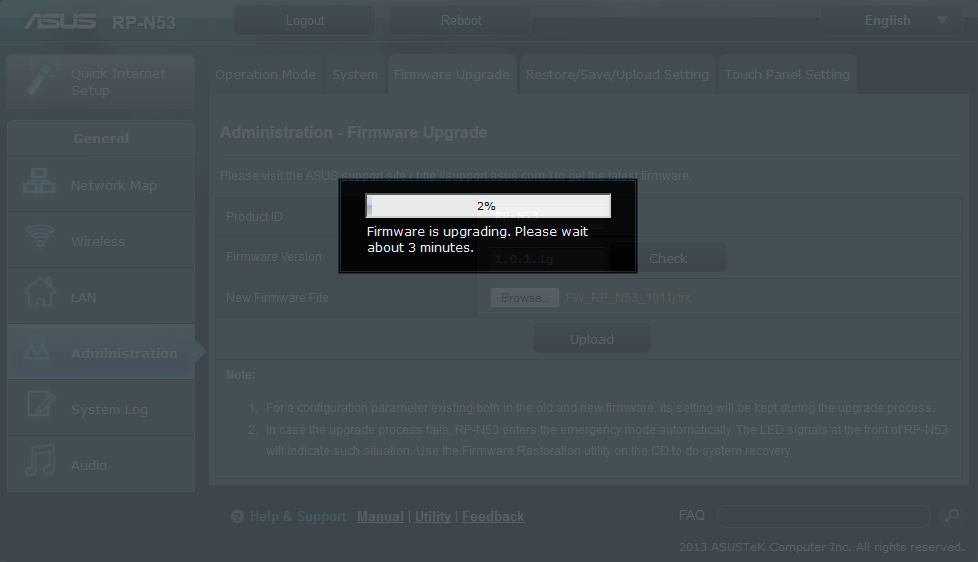This screenshot has width=978, height=562.
Task: Click the FAQ search magnifier icon
Action: (951, 516)
